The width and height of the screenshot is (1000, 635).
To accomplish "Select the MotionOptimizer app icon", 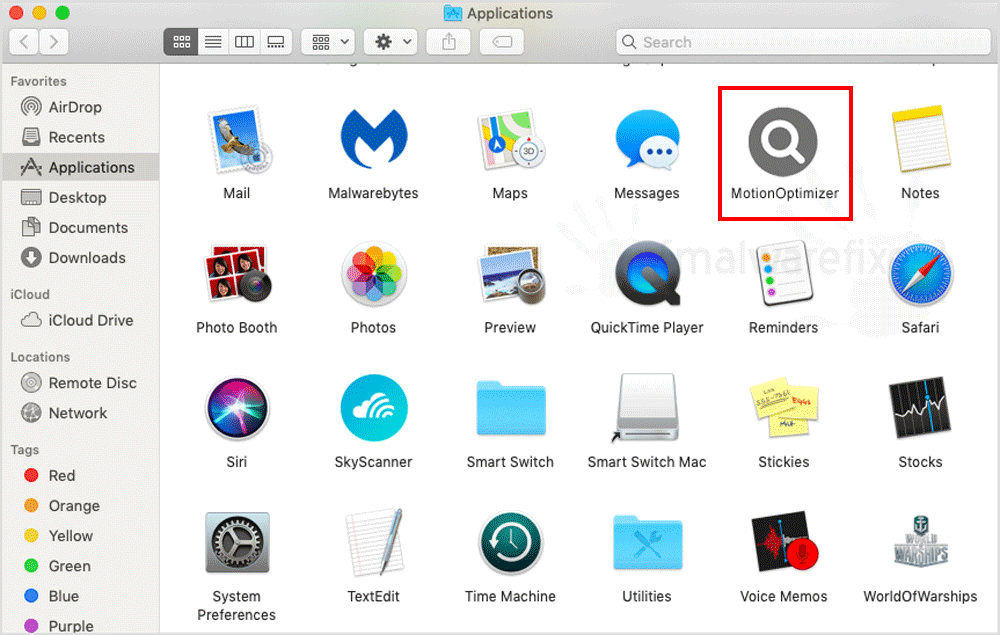I will 783,142.
